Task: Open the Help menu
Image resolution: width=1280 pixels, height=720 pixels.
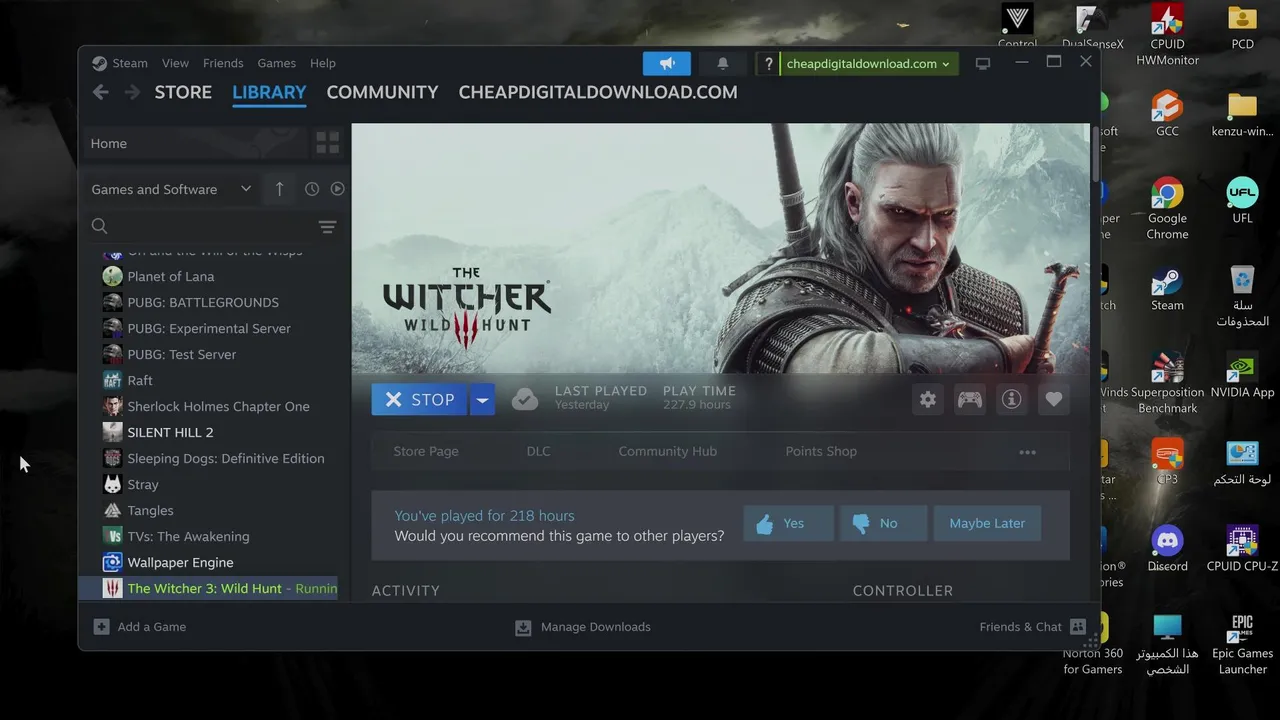Action: 323,63
